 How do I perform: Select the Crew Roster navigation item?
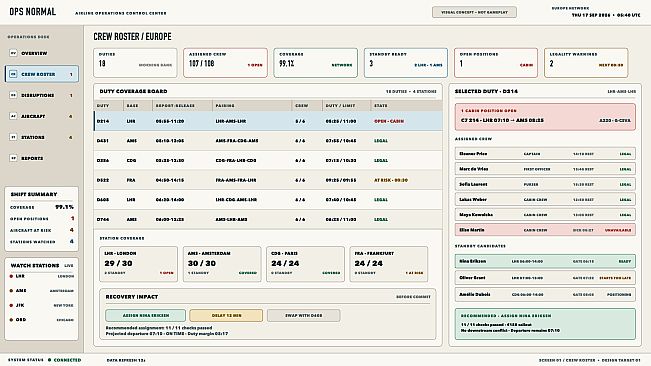[42, 74]
